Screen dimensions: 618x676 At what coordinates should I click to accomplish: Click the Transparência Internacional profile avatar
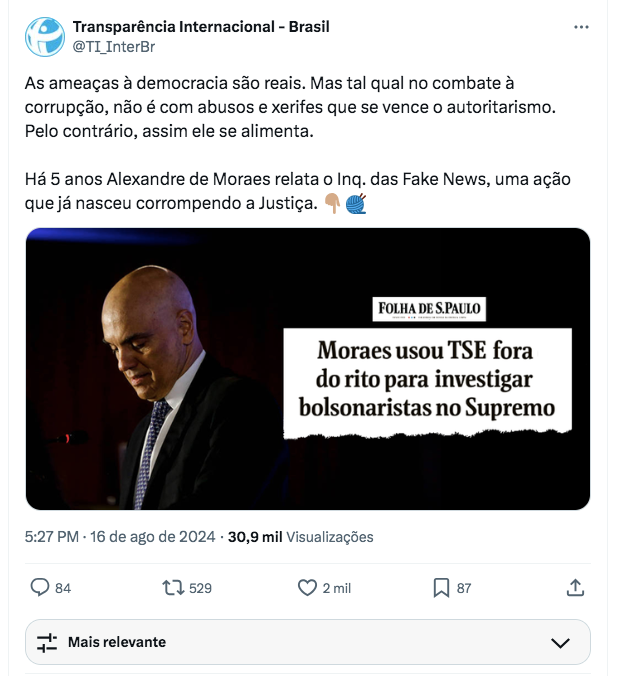point(45,36)
